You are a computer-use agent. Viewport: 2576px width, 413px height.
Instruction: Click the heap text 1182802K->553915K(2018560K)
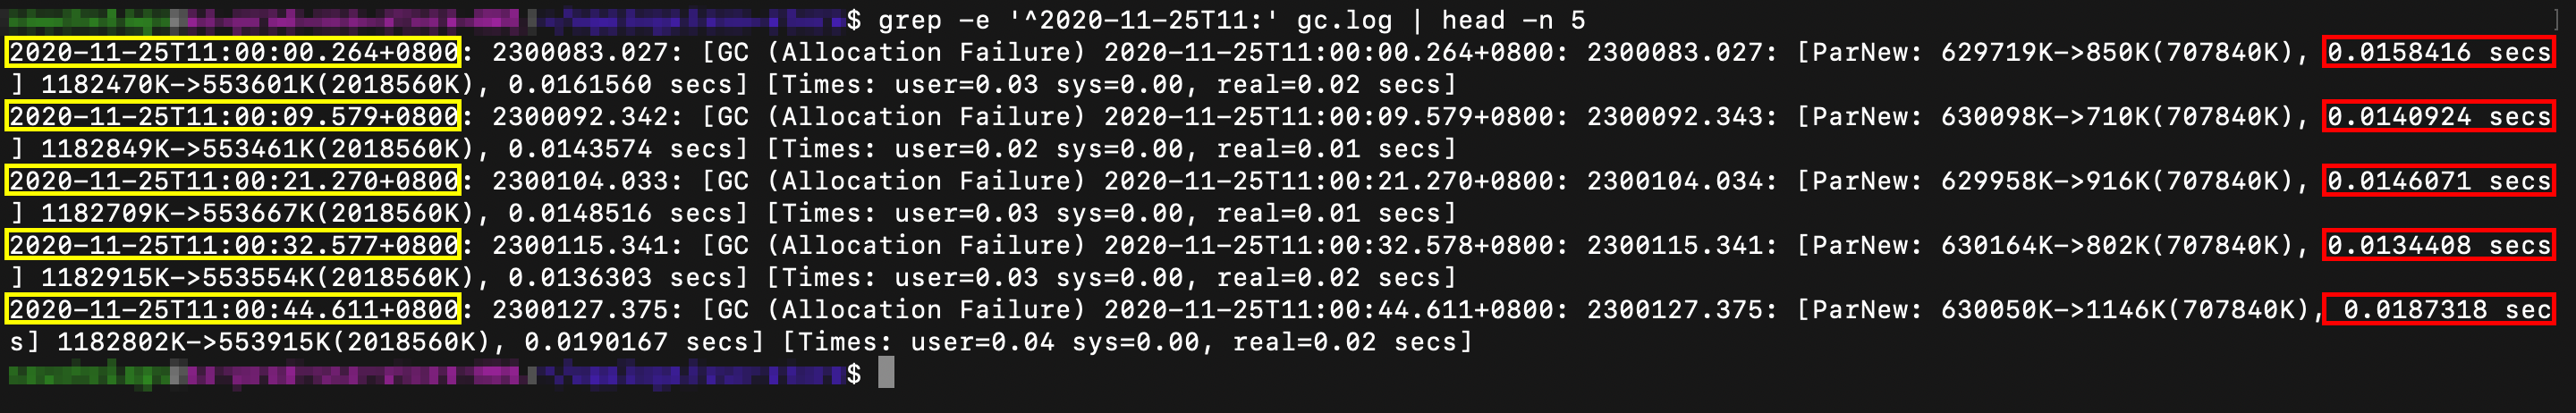point(273,342)
